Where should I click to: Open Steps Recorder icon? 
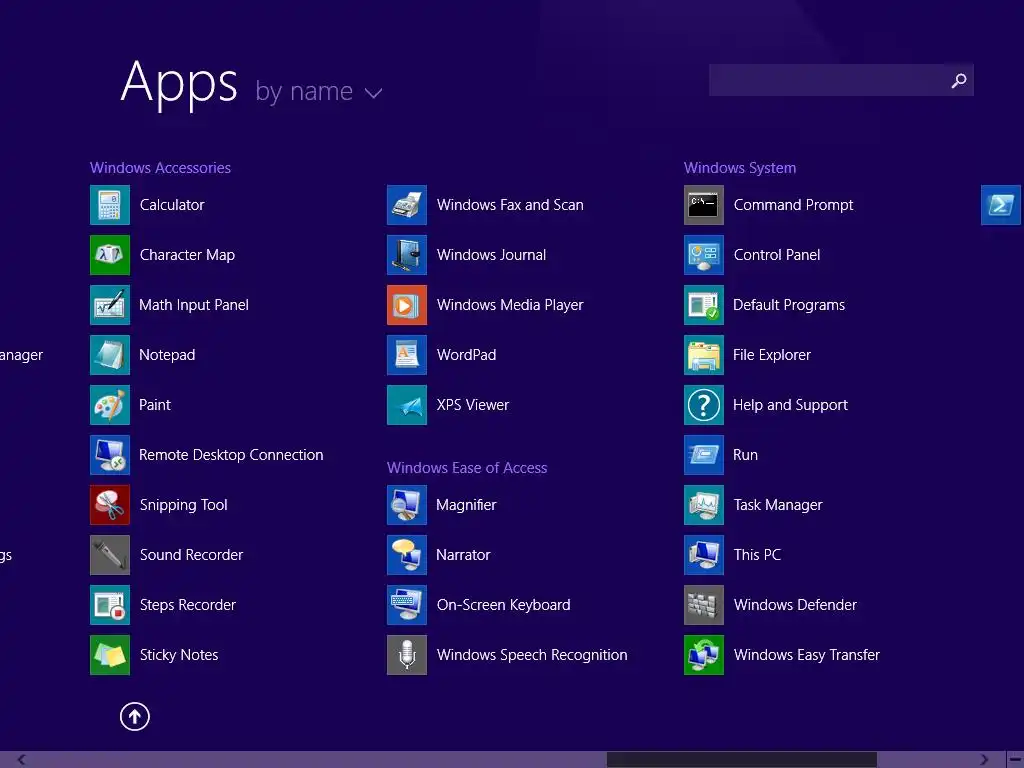pyautogui.click(x=110, y=605)
